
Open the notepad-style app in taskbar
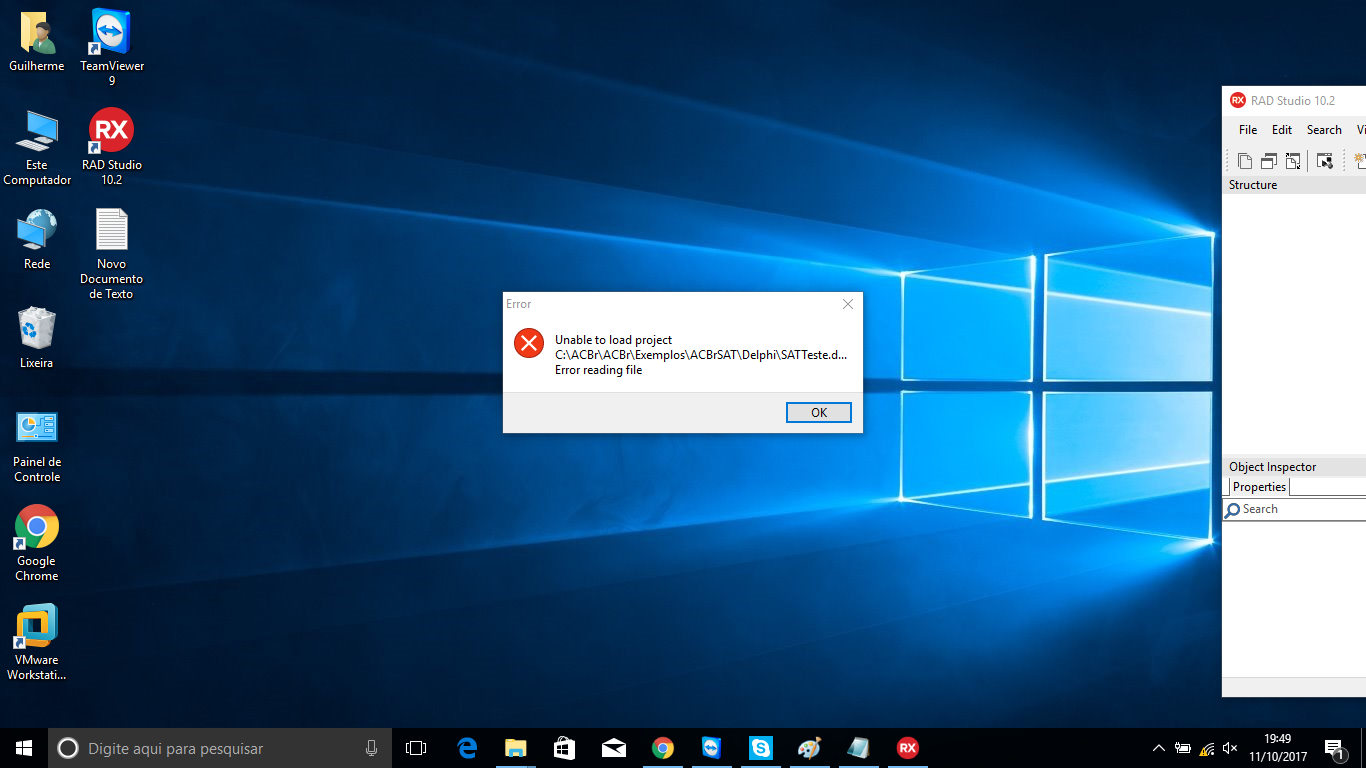coord(858,748)
